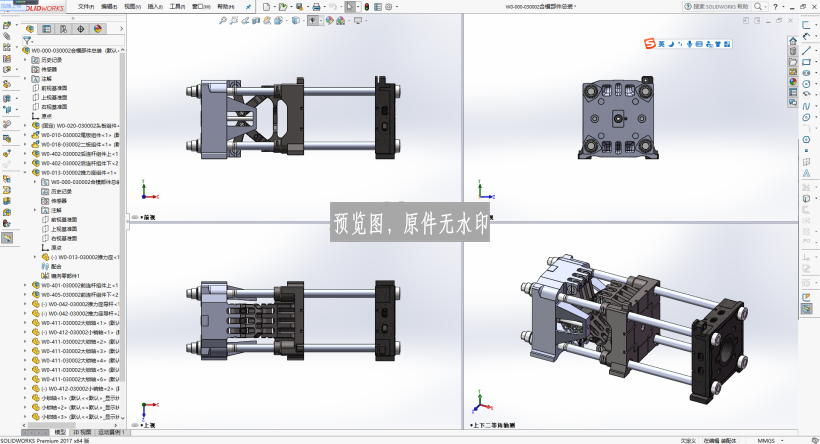Click the link view icon next to 前视

tap(135, 217)
